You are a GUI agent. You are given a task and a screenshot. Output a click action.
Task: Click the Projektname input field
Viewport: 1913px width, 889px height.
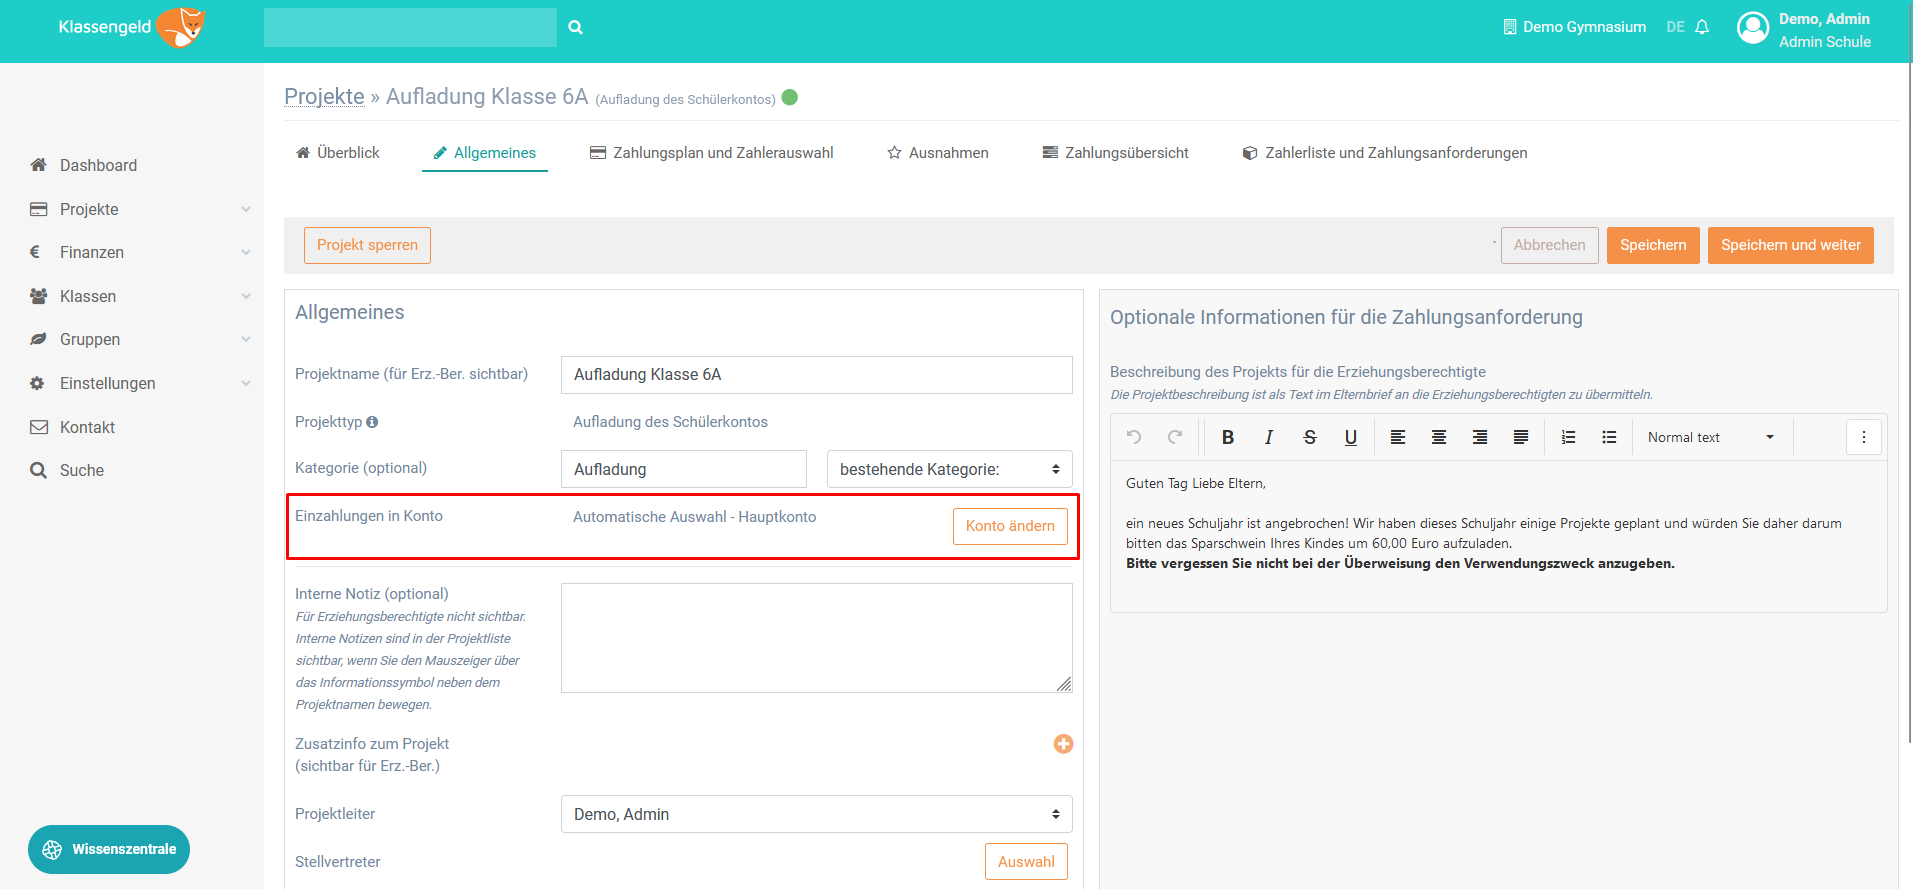point(816,375)
